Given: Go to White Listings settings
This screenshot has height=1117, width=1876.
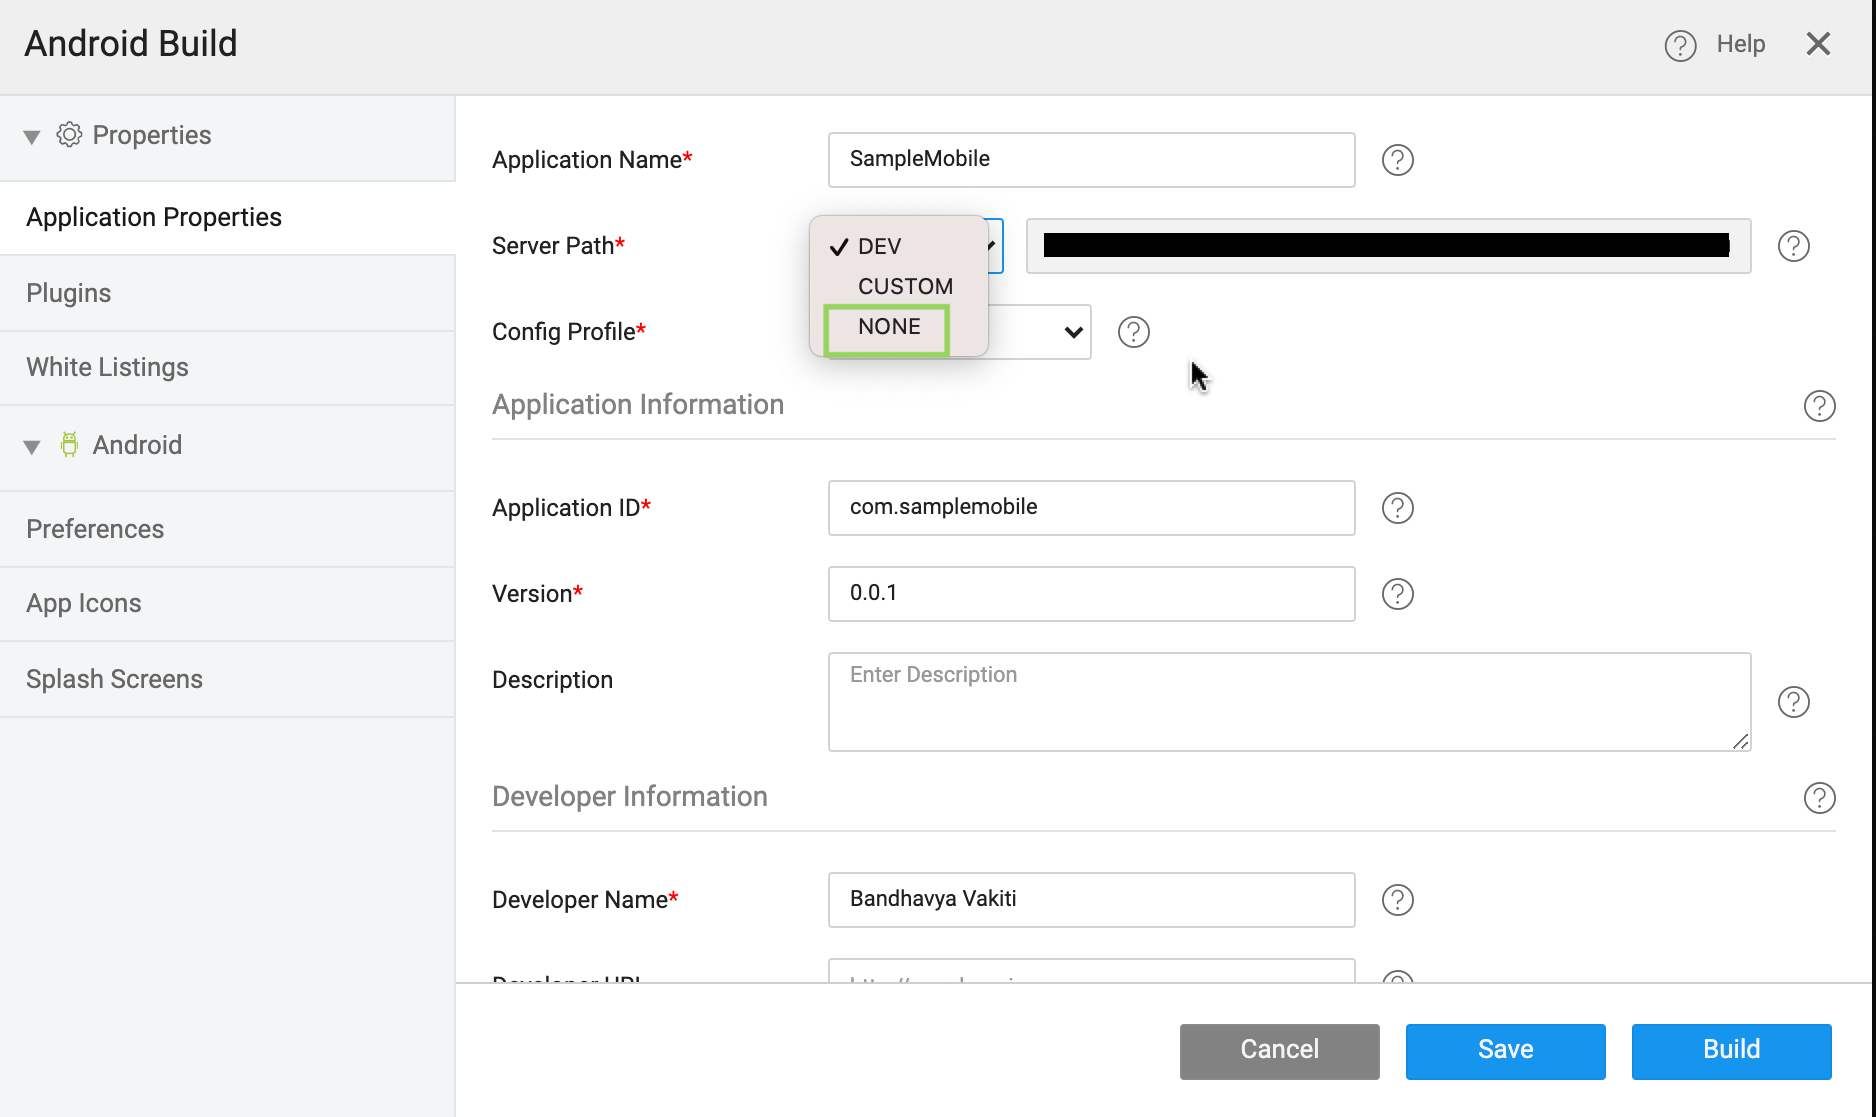Looking at the screenshot, I should [107, 367].
